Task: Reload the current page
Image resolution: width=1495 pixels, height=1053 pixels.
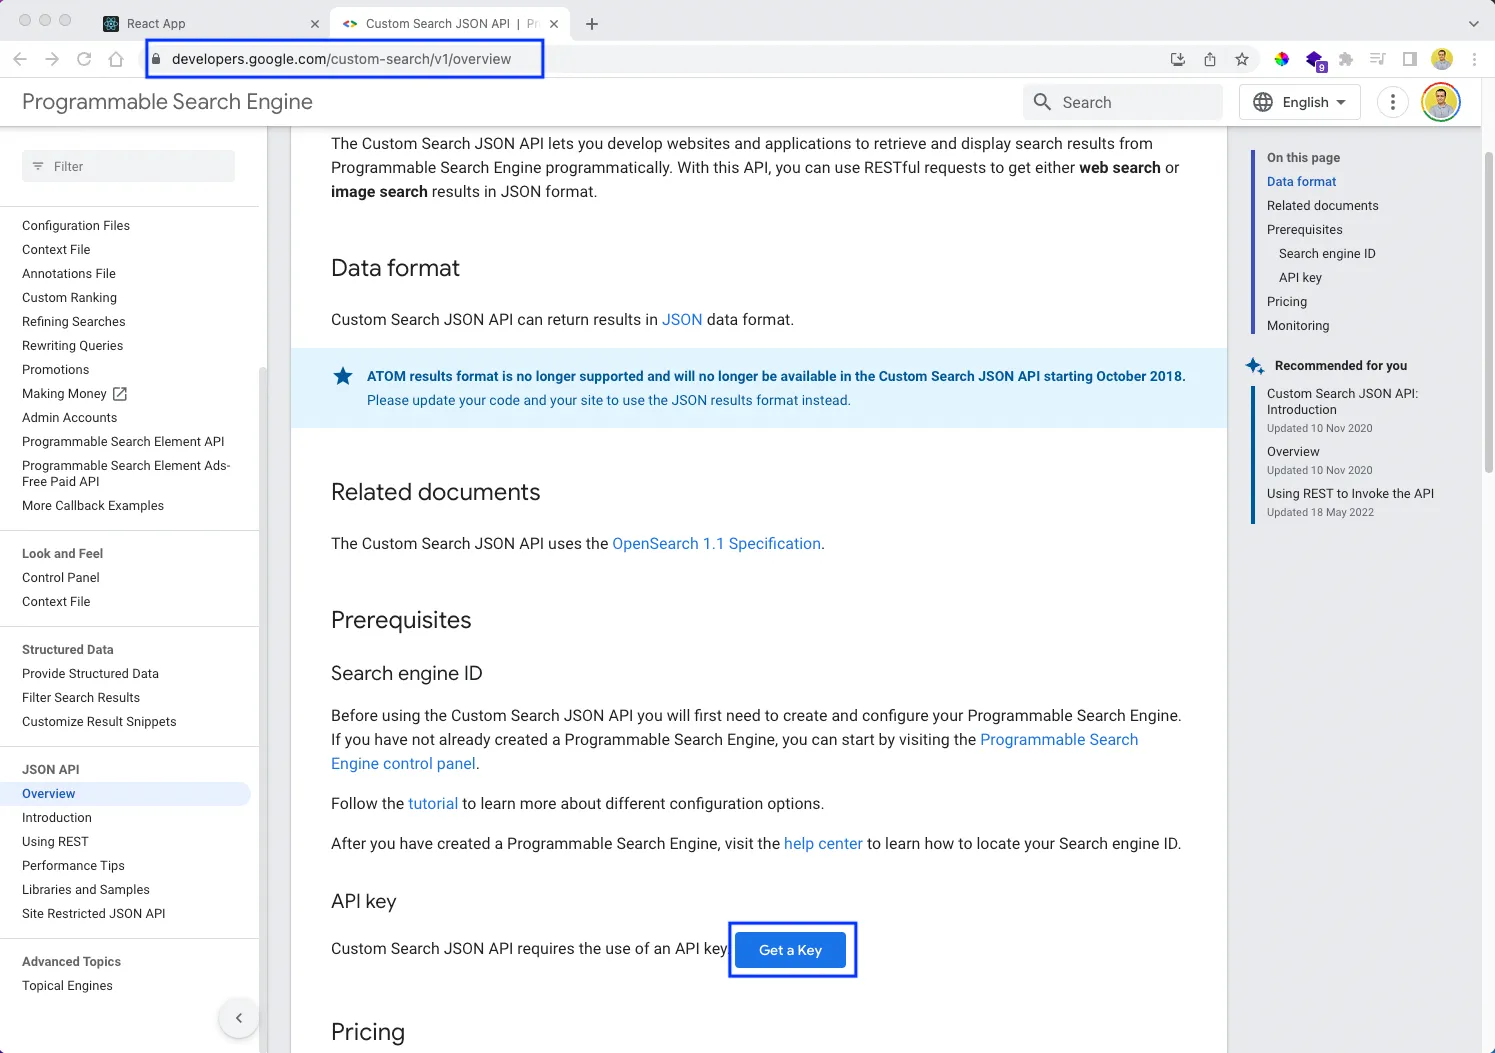Action: tap(84, 59)
